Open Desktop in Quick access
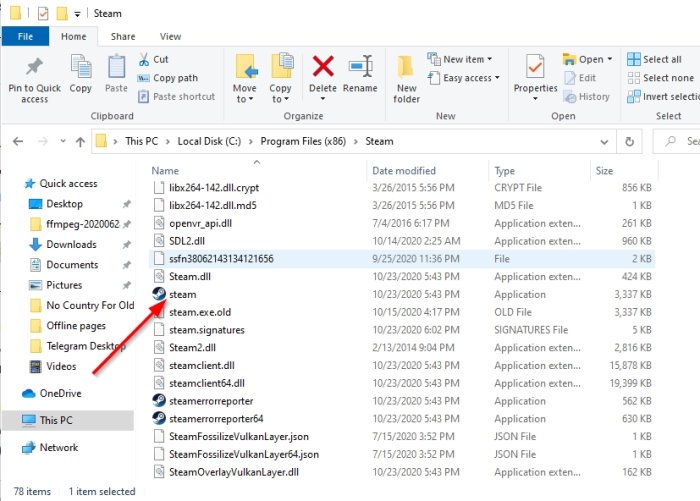 pos(56,204)
